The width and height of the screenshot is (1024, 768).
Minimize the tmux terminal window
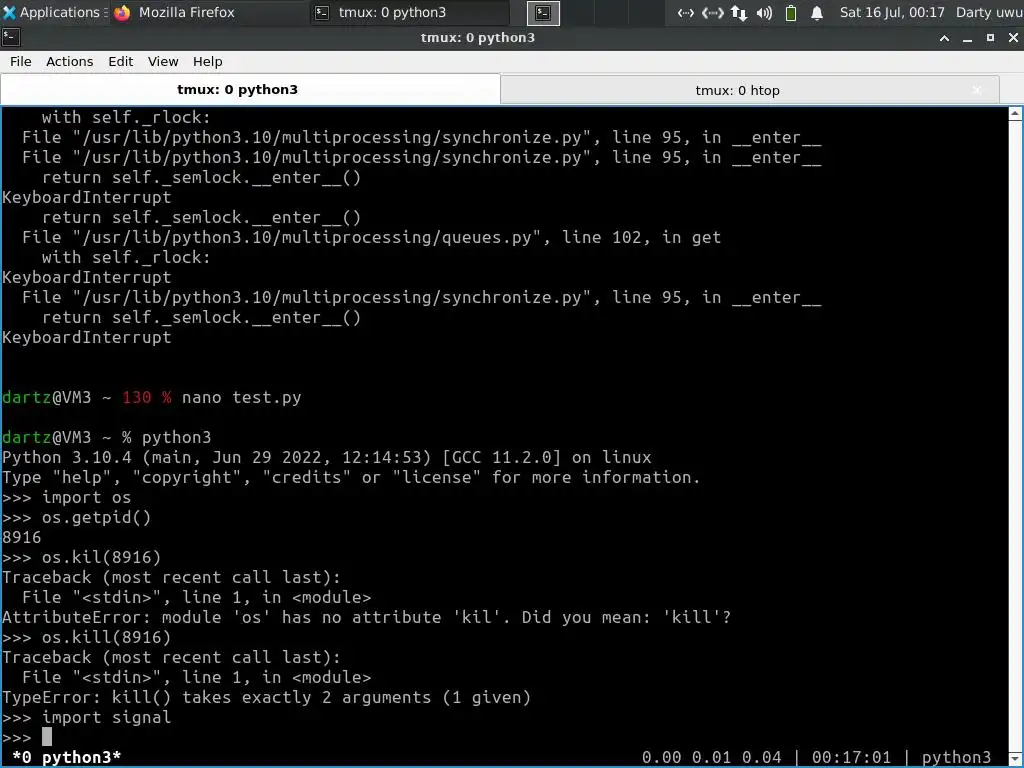967,38
